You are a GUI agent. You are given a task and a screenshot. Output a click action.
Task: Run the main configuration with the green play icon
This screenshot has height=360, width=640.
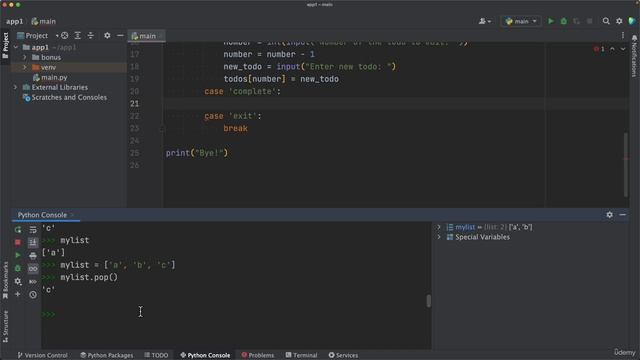click(x=551, y=21)
